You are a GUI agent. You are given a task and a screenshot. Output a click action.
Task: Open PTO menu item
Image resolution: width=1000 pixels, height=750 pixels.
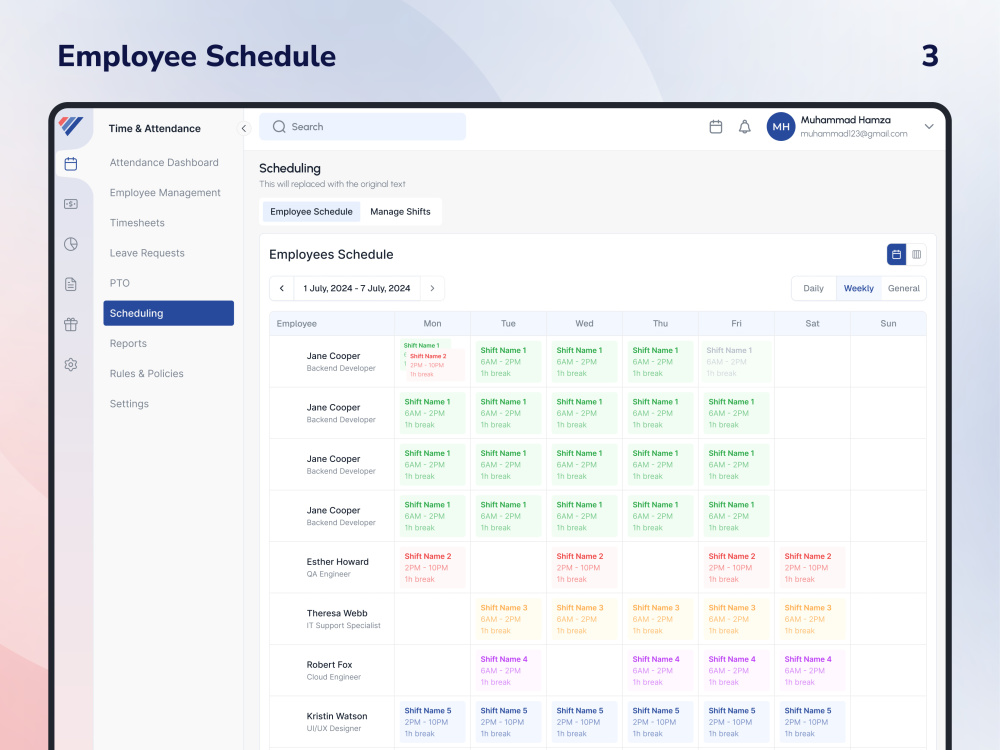click(119, 283)
